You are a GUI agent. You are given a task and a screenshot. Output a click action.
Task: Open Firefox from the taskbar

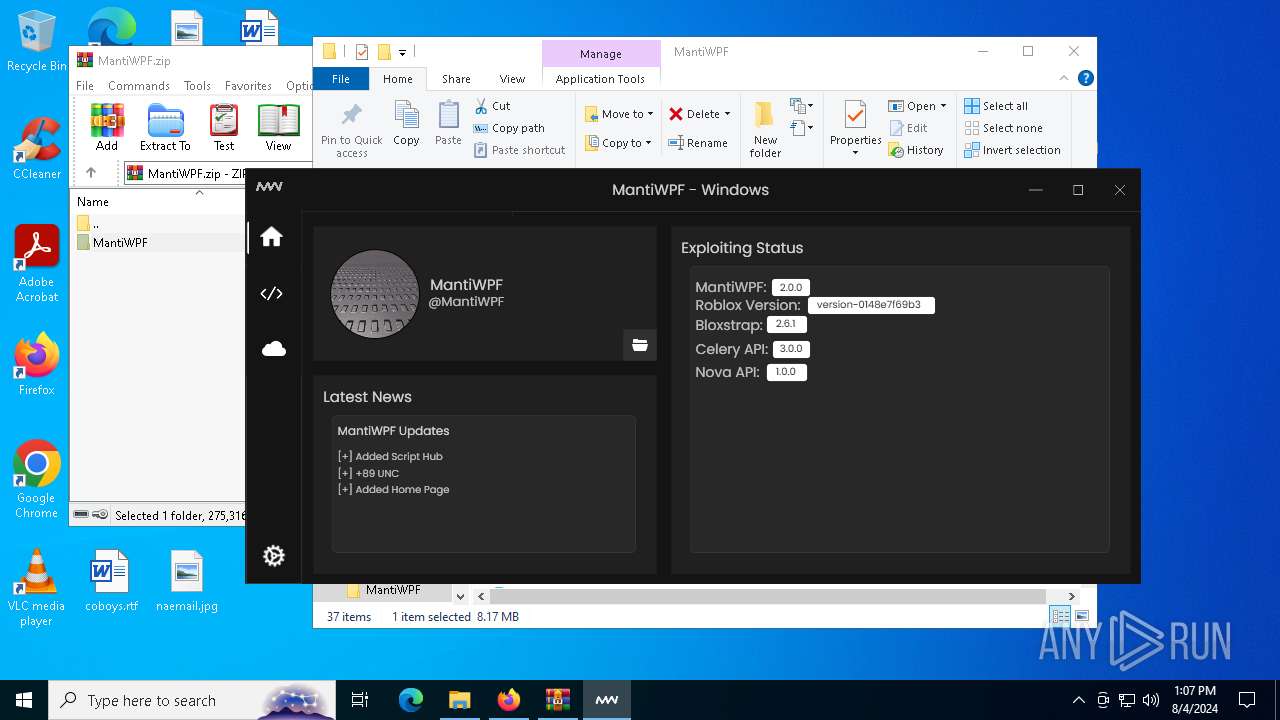pyautogui.click(x=508, y=700)
